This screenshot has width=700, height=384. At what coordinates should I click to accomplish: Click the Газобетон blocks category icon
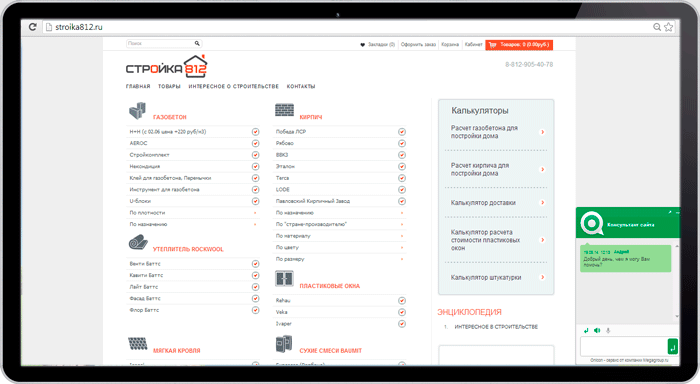pos(138,111)
